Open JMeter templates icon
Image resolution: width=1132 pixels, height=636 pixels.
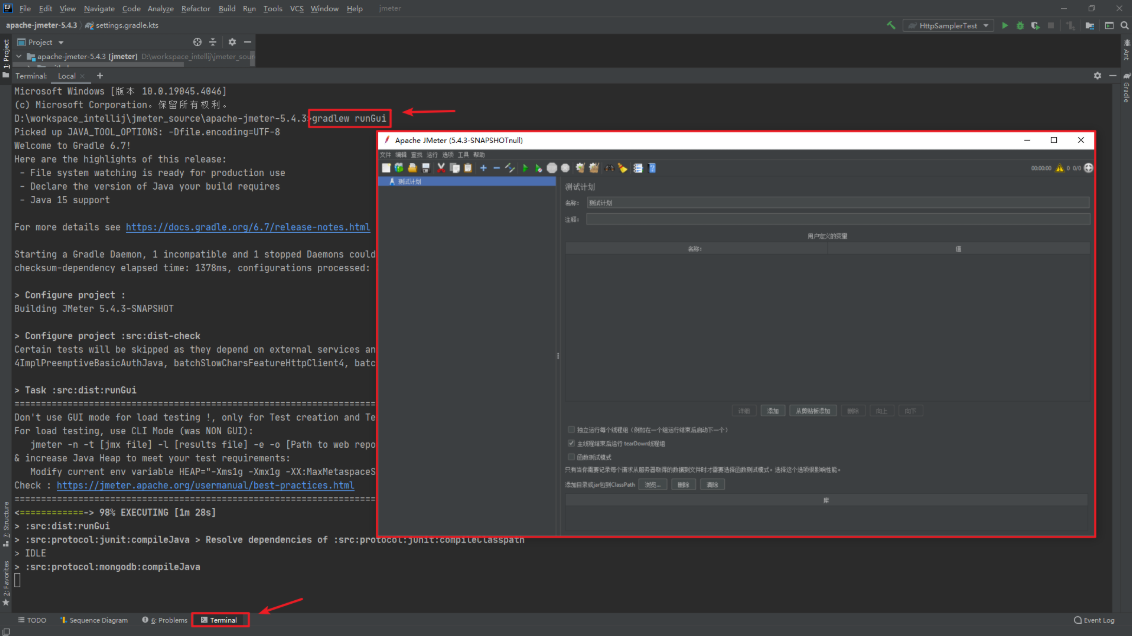pos(399,168)
